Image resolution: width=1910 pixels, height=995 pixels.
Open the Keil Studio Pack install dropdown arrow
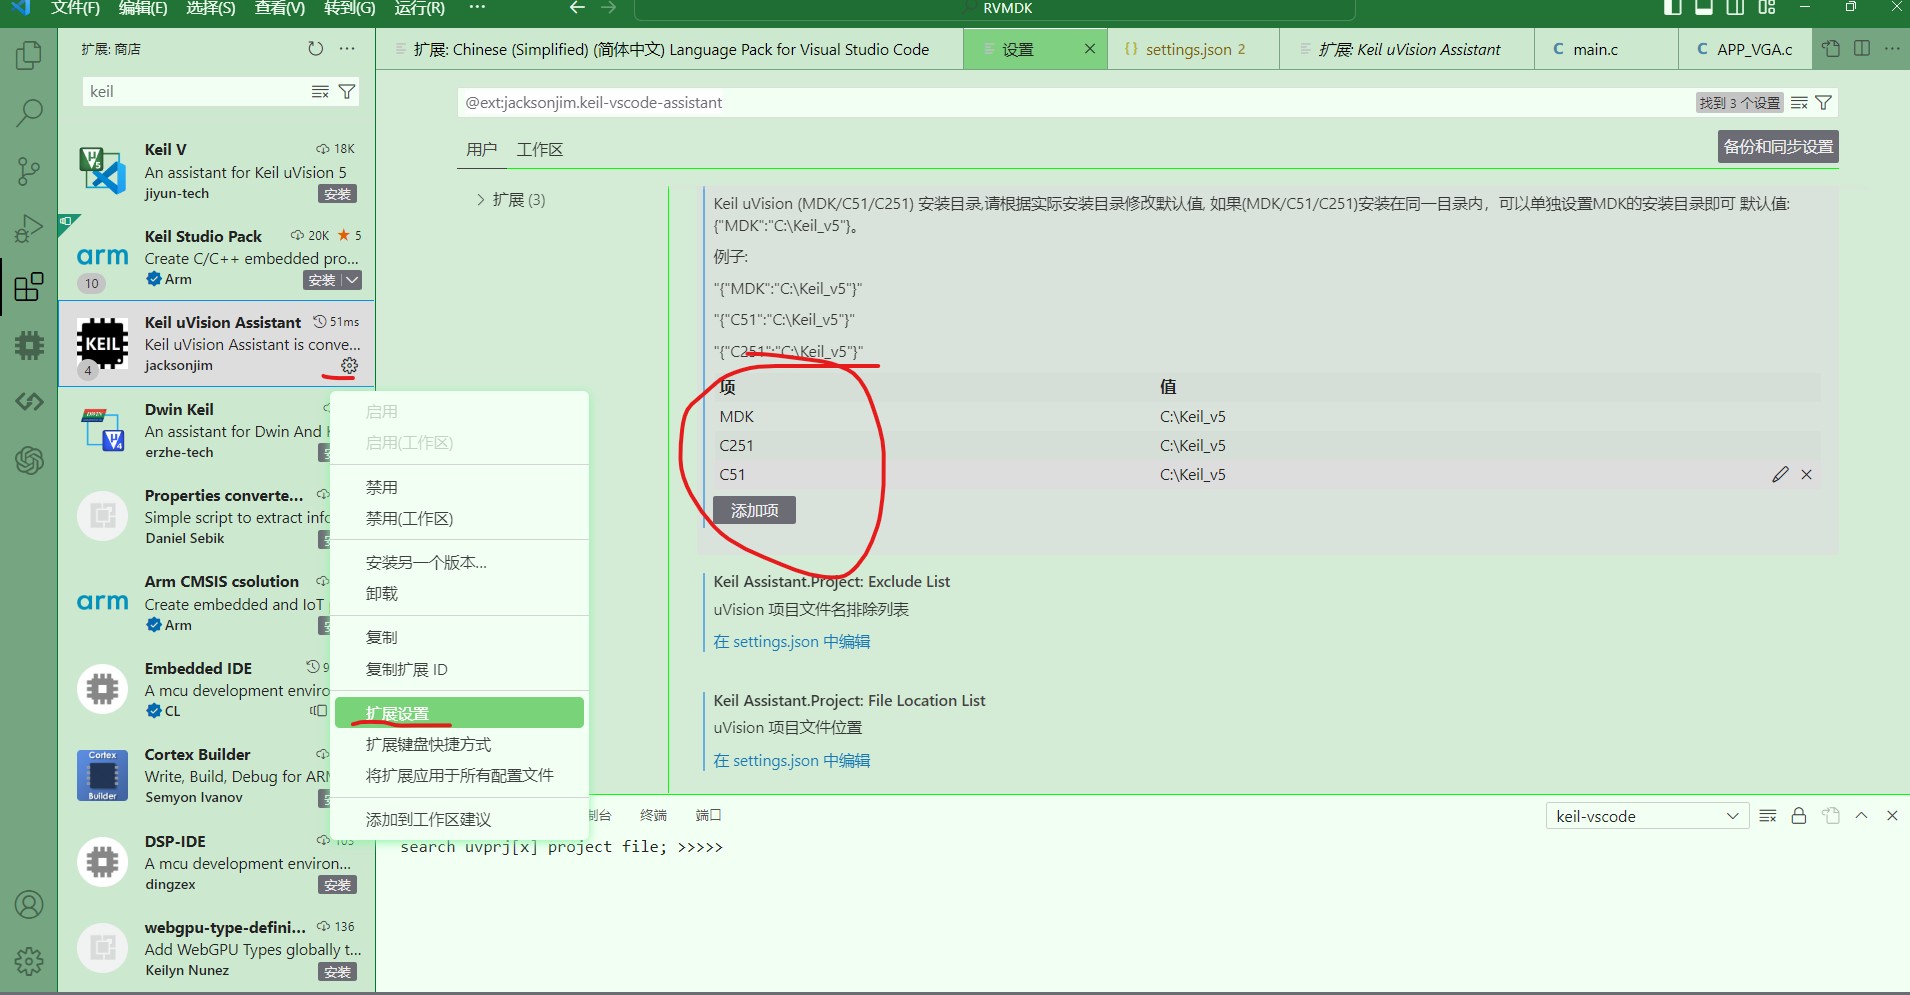(x=352, y=281)
